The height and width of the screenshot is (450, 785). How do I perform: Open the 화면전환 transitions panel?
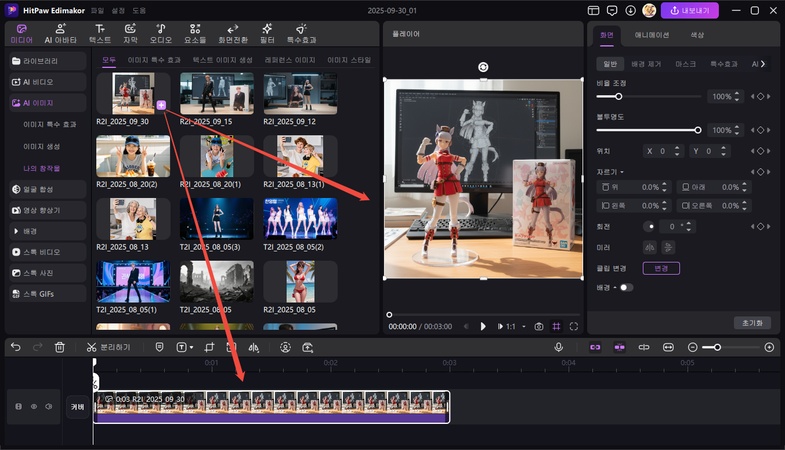232,34
